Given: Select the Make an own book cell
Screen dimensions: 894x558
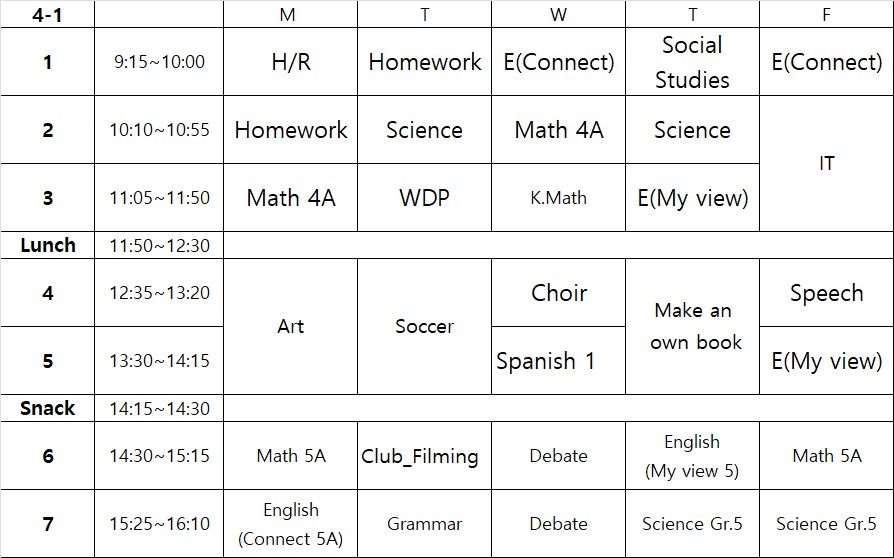Looking at the screenshot, I should (x=692, y=327).
